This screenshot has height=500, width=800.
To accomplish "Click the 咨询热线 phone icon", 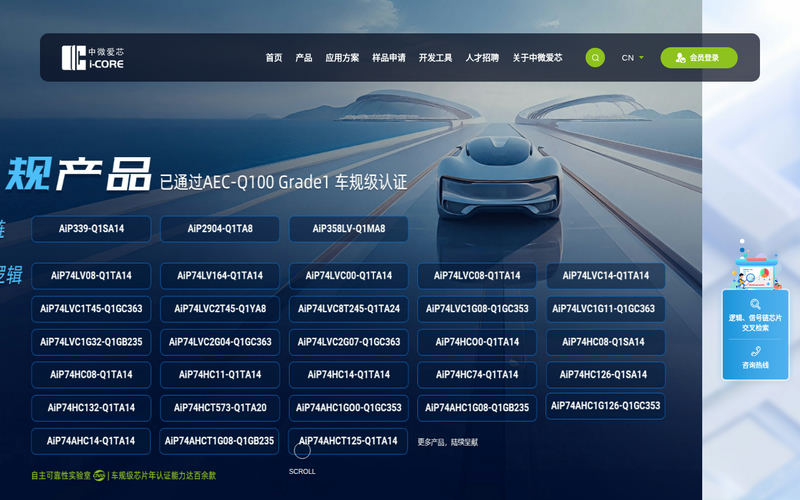I will pos(756,351).
